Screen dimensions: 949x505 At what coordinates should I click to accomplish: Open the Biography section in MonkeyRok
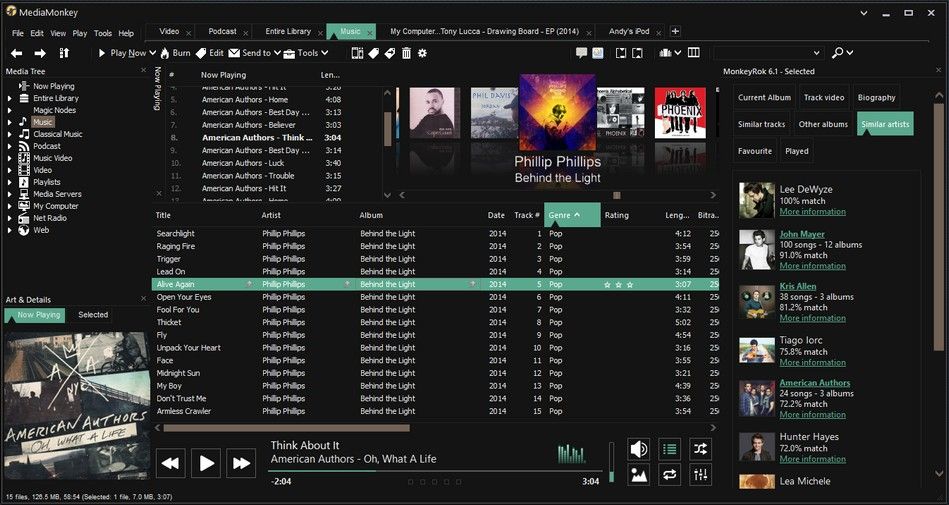(876, 97)
